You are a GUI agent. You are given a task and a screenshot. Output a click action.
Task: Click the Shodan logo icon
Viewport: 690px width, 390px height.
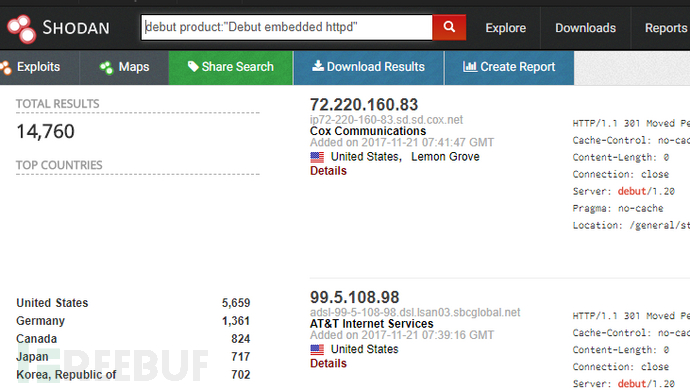click(21, 29)
